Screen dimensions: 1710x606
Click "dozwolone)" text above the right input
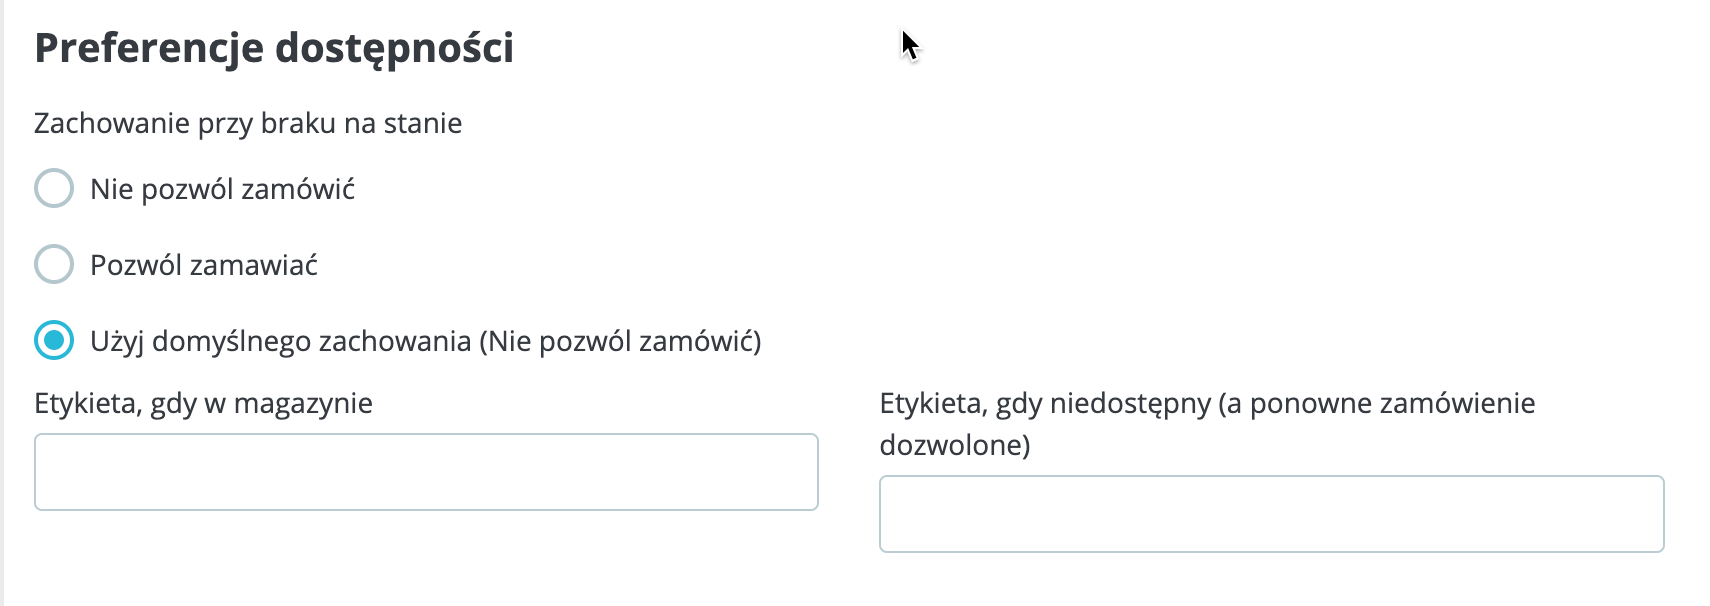(954, 445)
